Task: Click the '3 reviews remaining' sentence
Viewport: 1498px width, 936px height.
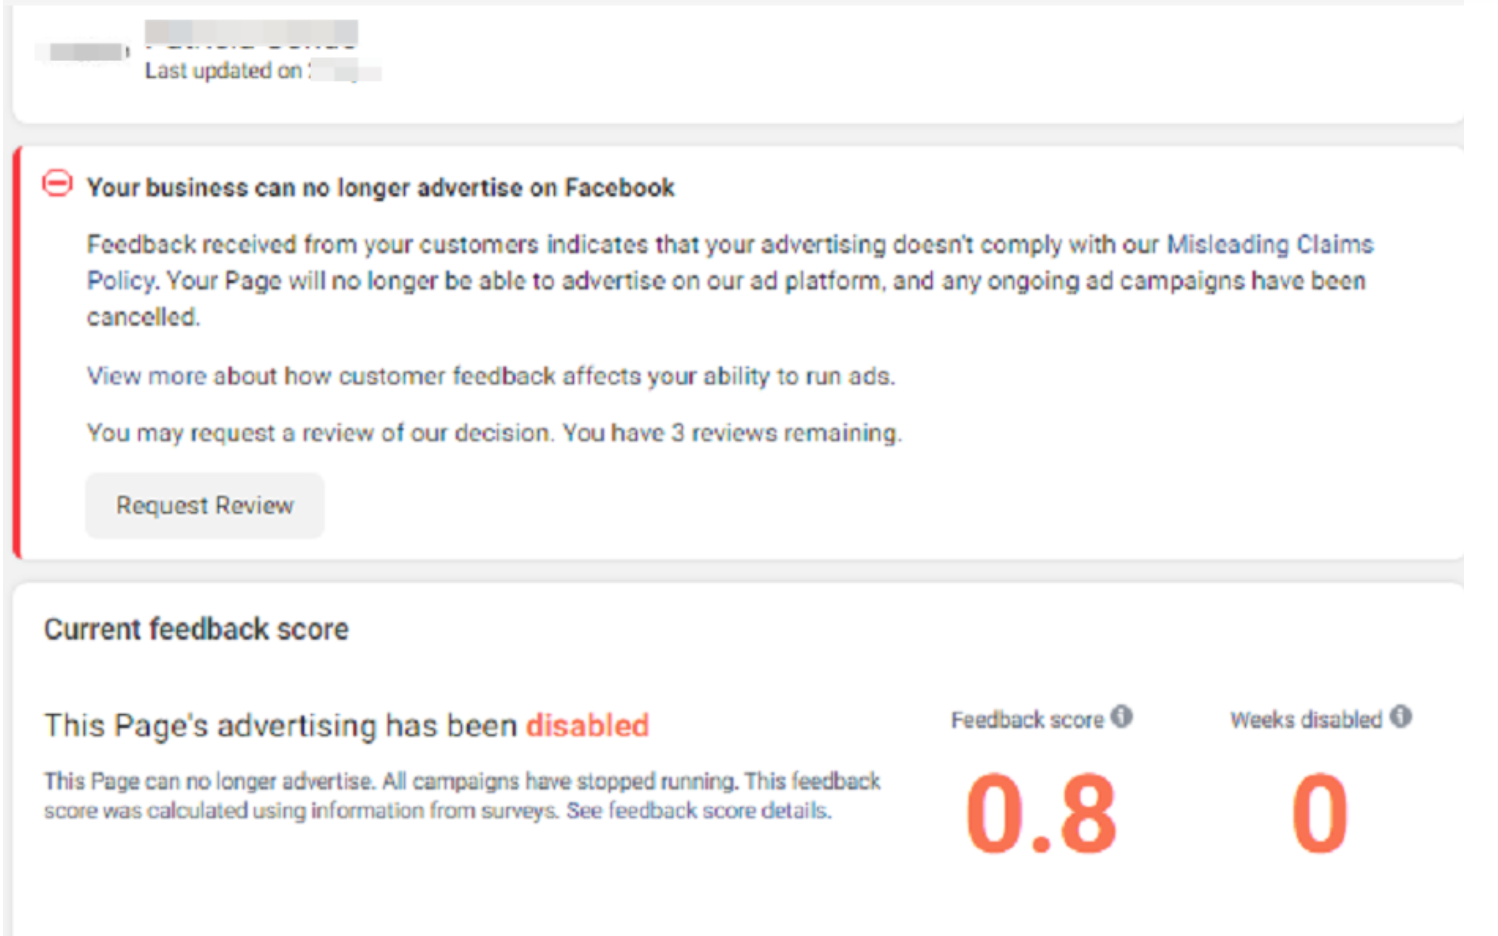Action: click(494, 433)
